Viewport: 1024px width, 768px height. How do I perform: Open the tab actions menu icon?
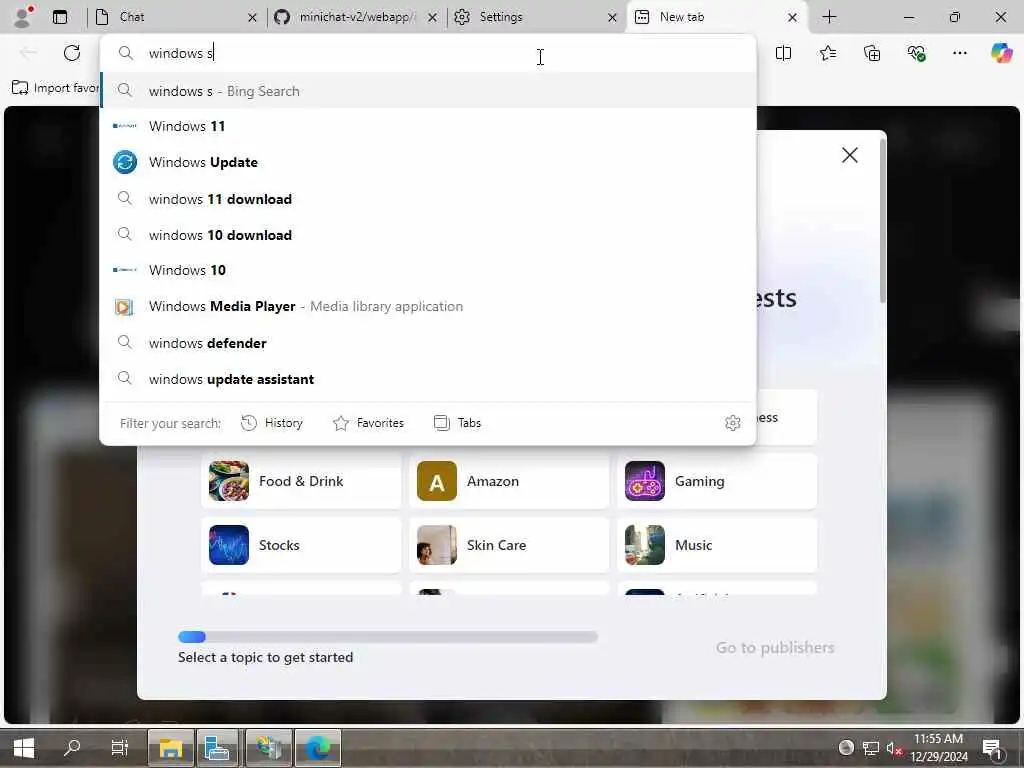[x=60, y=17]
